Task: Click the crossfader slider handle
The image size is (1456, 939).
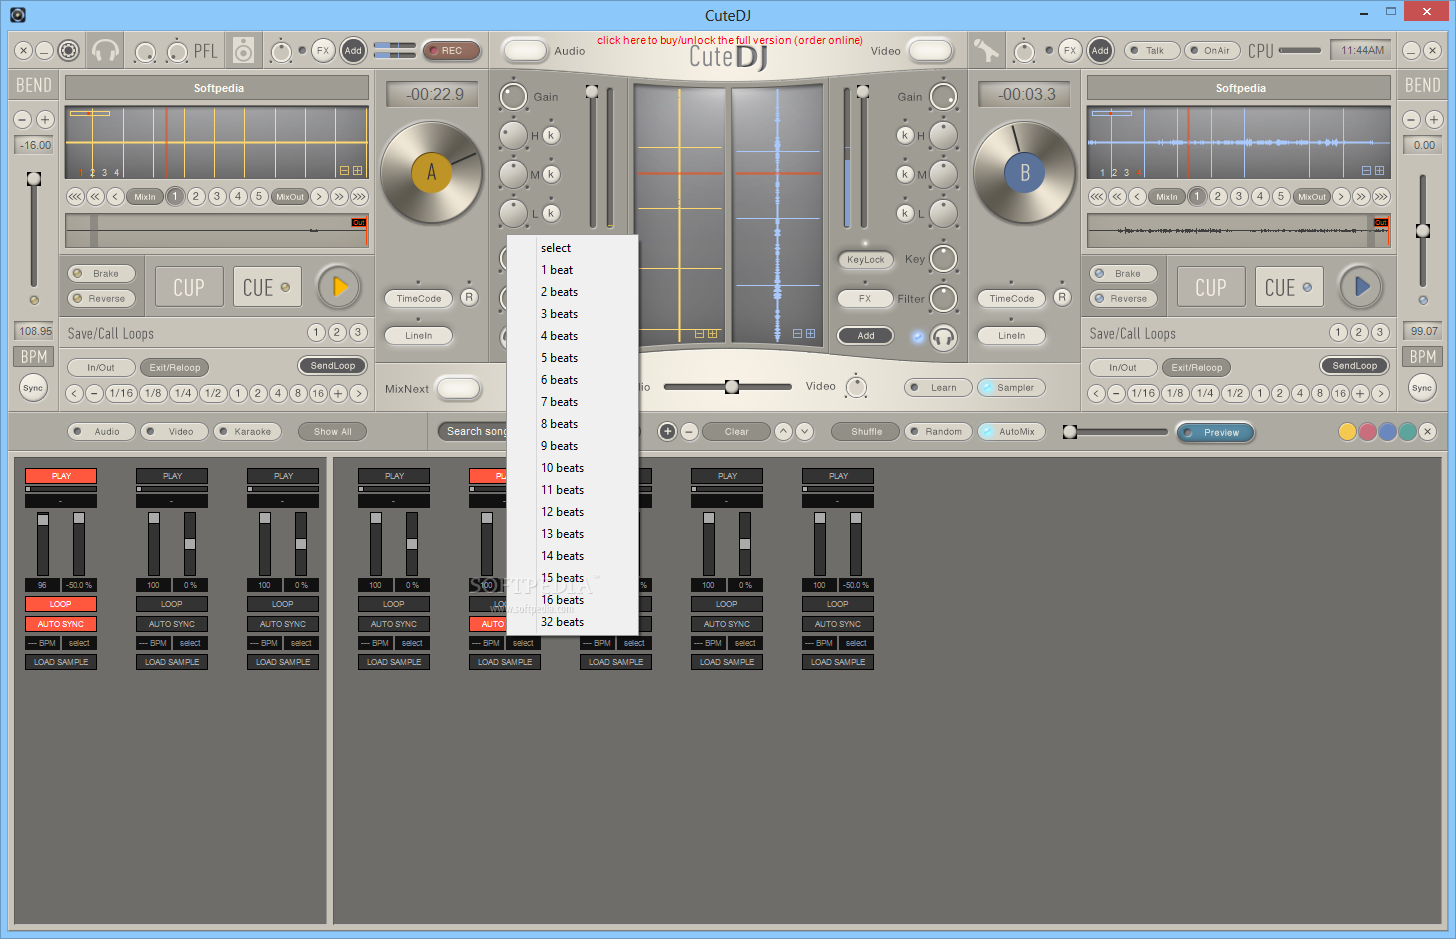Action: coord(732,386)
